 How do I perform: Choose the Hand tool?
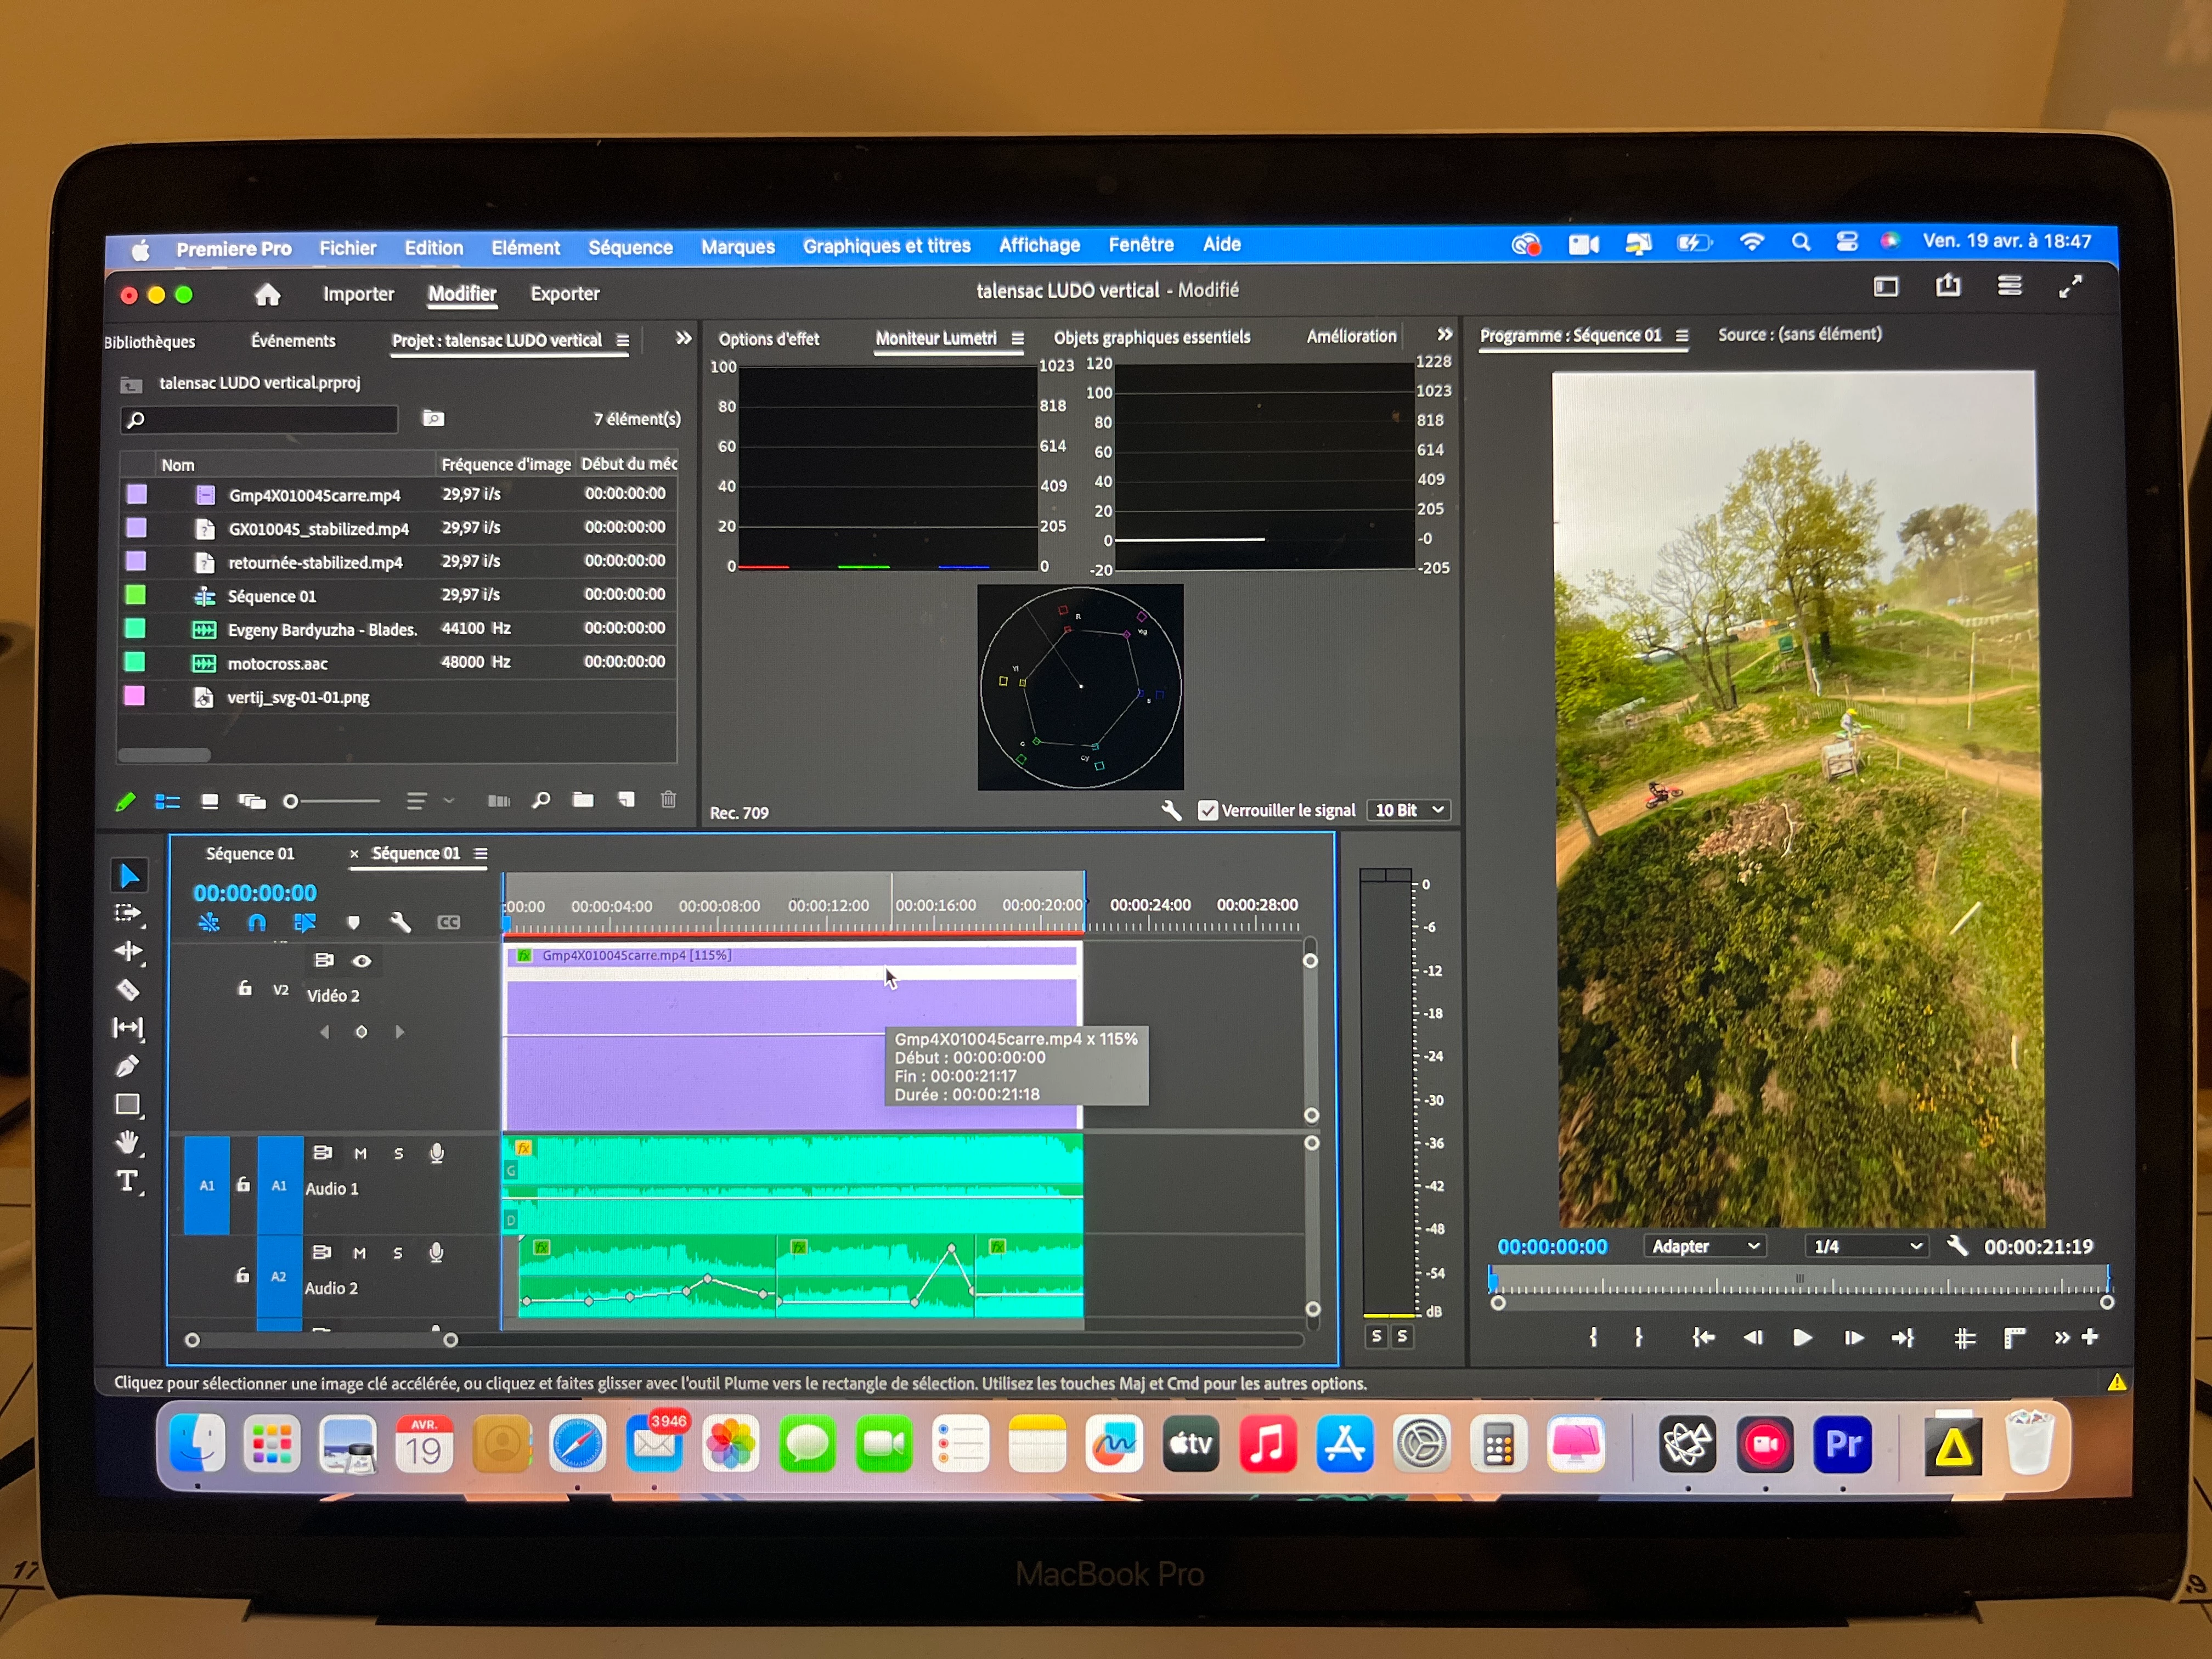pos(127,1142)
